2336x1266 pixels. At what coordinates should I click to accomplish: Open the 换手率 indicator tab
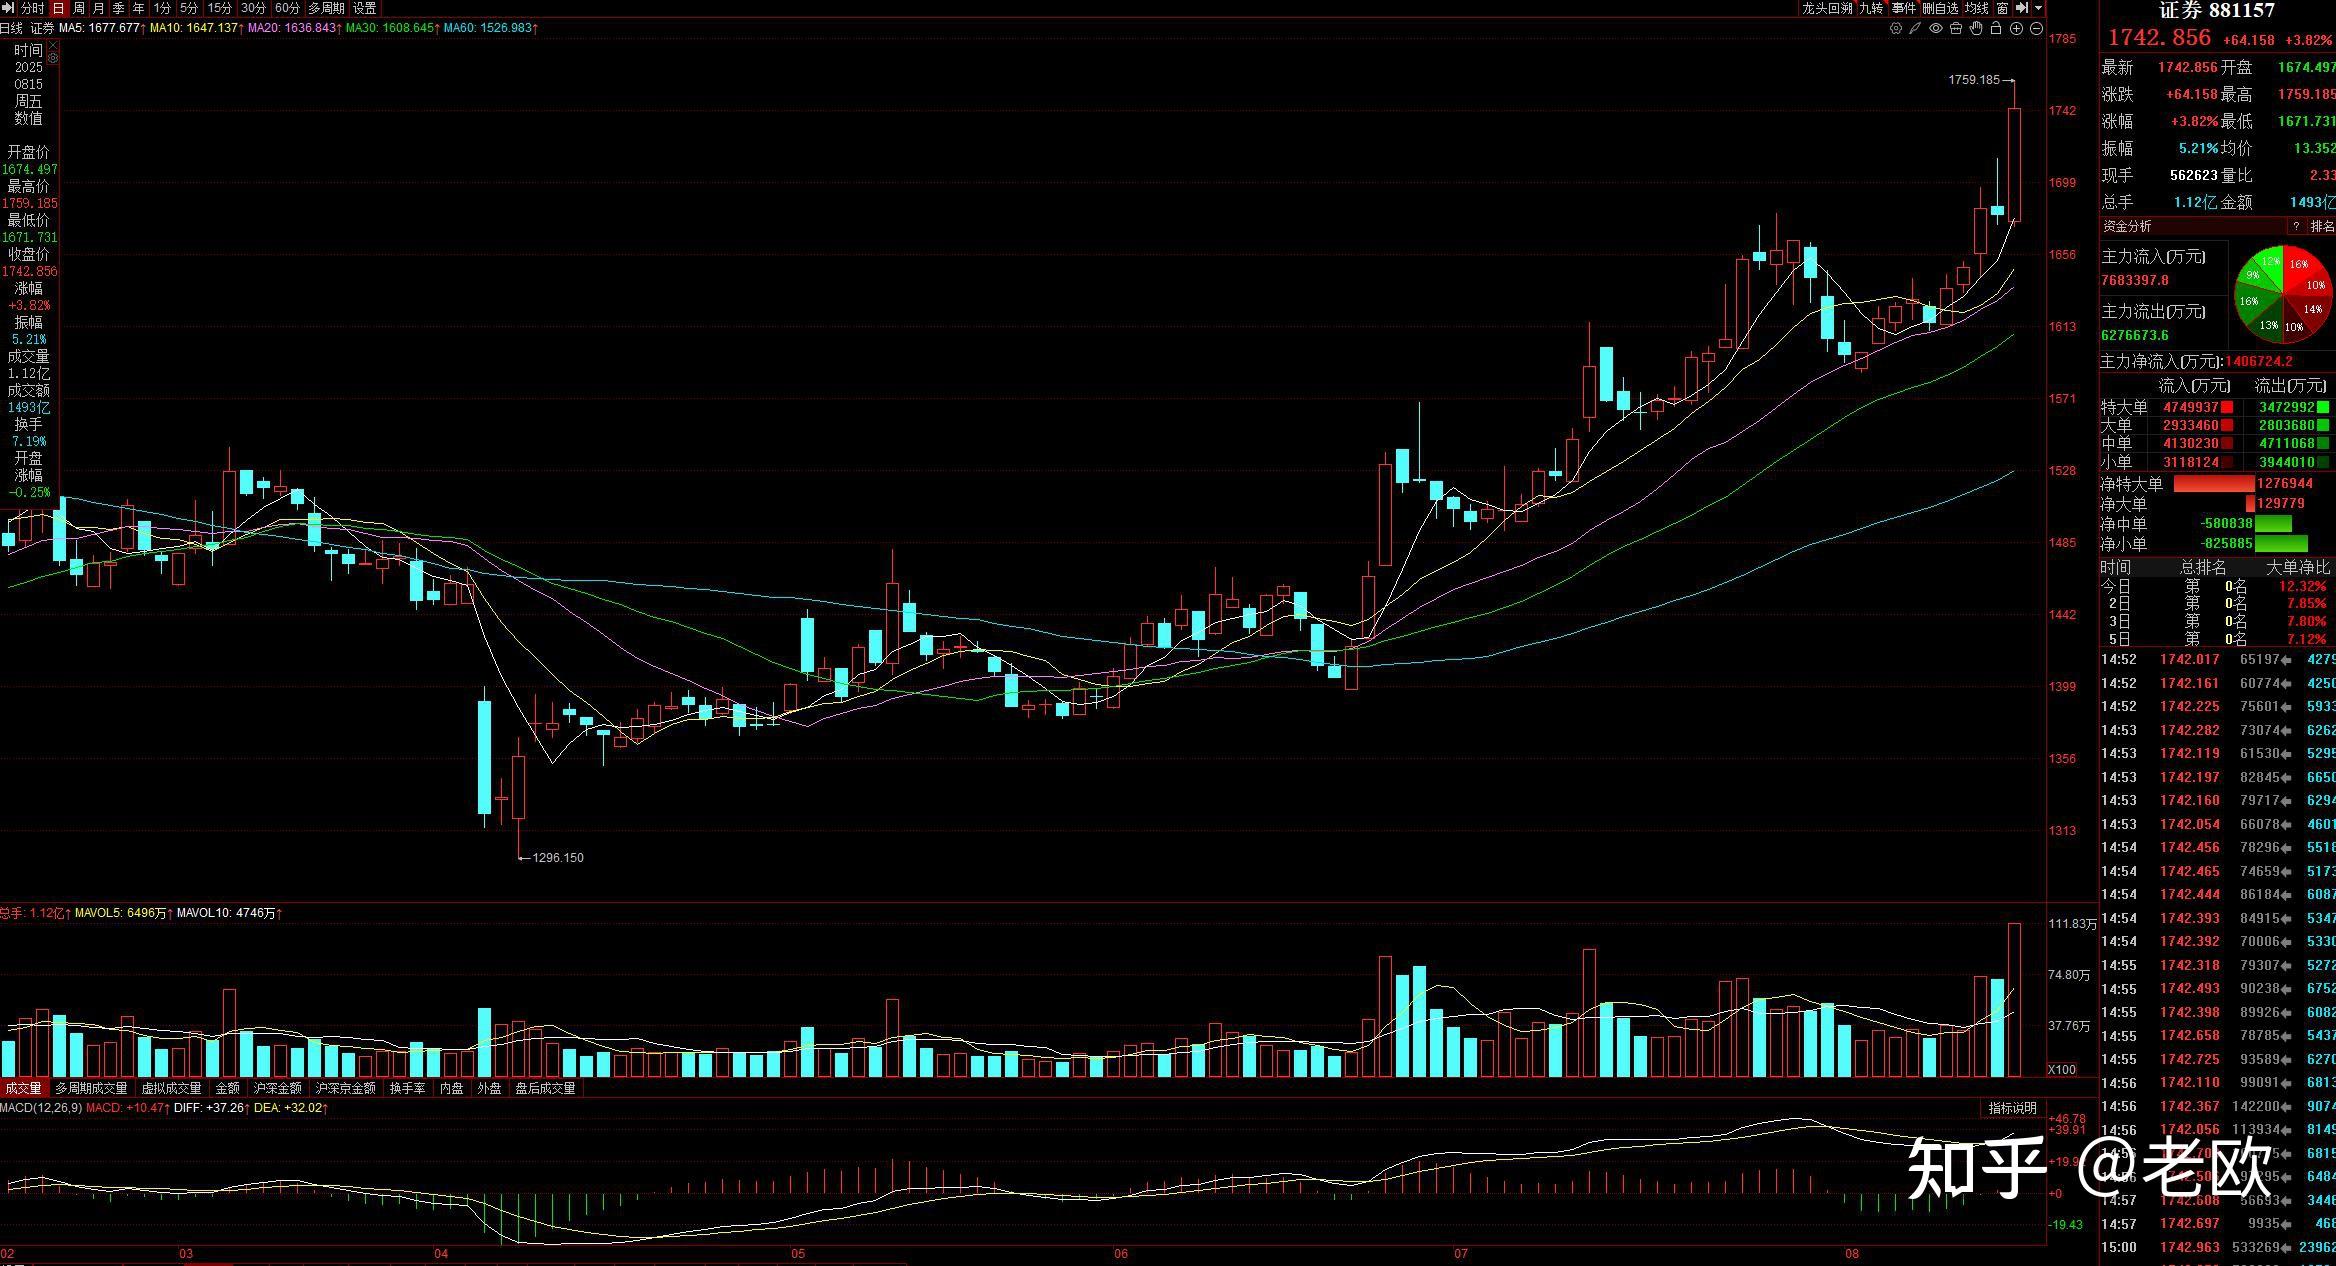(407, 1088)
